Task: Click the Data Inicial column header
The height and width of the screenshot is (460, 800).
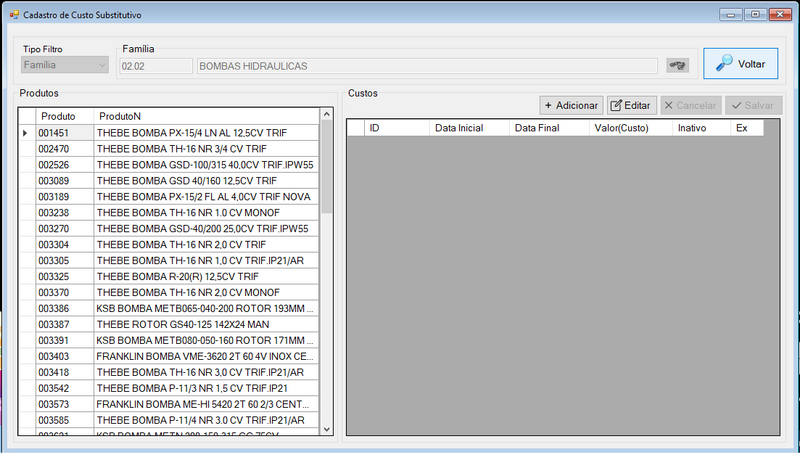Action: (469, 128)
